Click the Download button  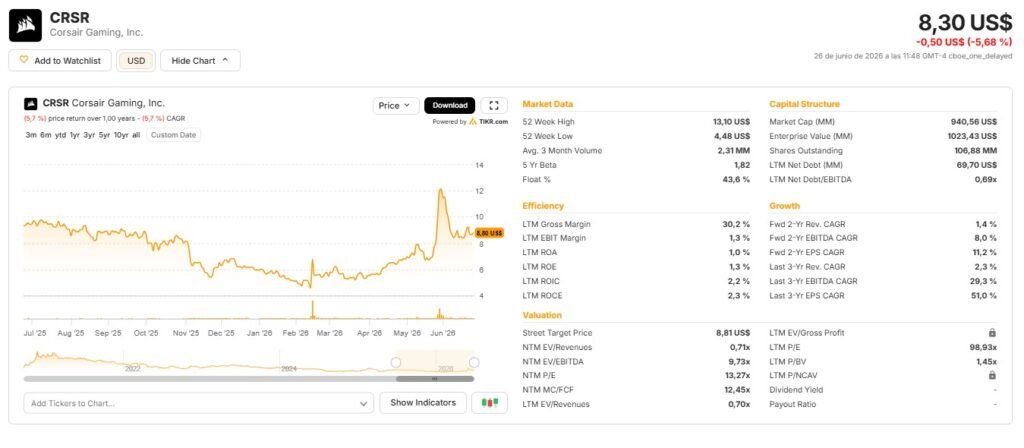coord(449,106)
